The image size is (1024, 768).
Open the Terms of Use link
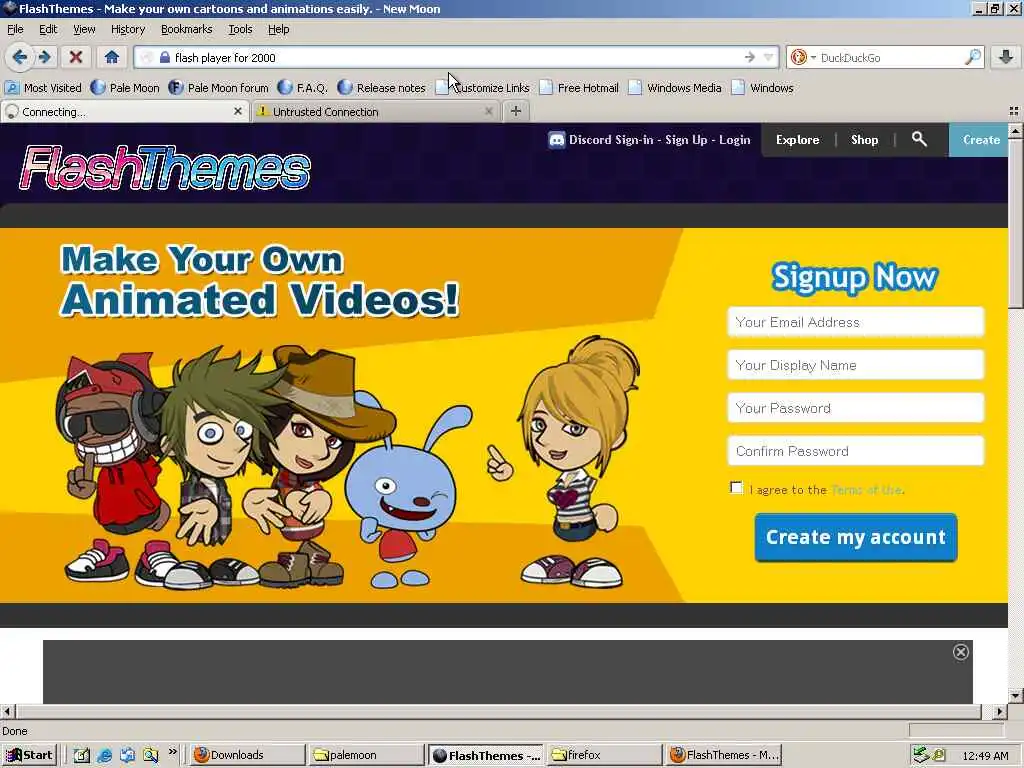click(867, 490)
